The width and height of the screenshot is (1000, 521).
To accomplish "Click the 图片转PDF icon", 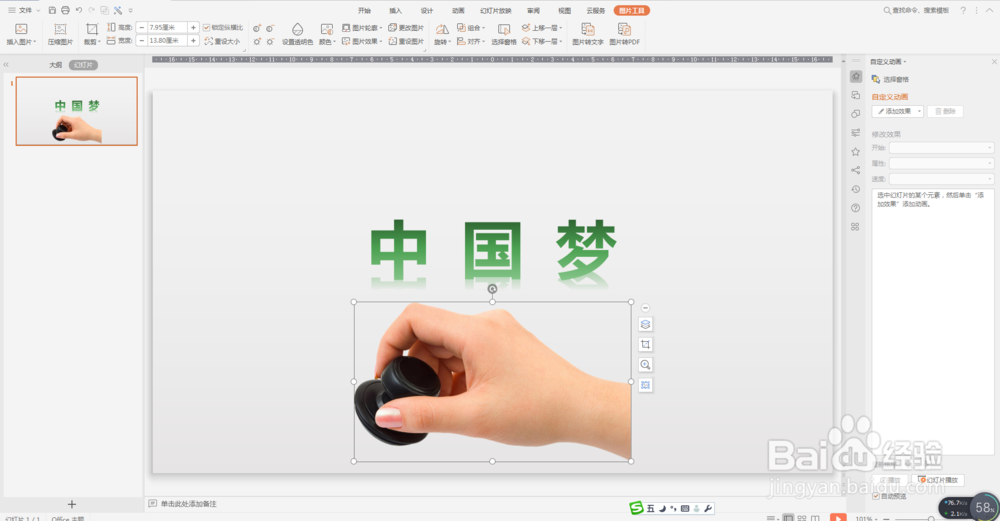I will click(x=624, y=29).
